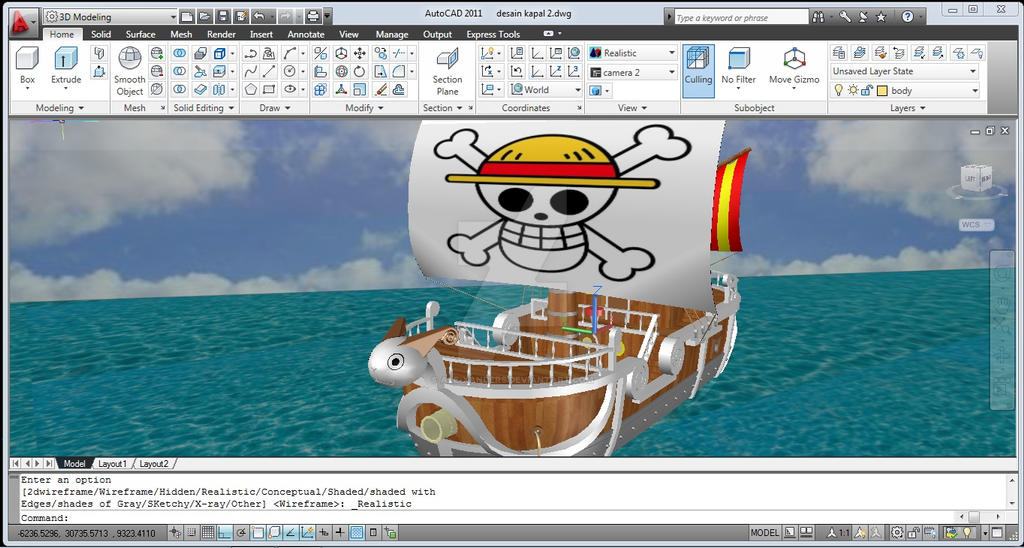Click the AutoCAD application menu logo
Image resolution: width=1024 pixels, height=548 pixels.
pyautogui.click(x=22, y=22)
